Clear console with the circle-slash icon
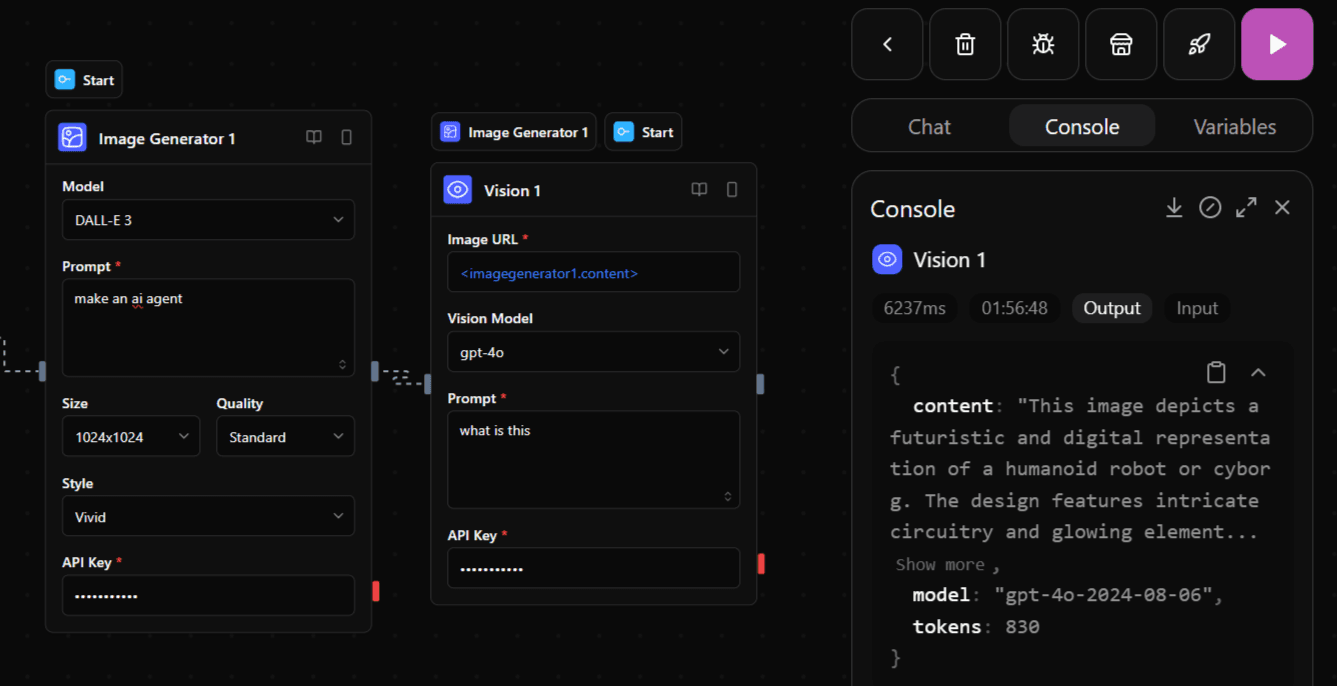1337x686 pixels. pyautogui.click(x=1210, y=208)
